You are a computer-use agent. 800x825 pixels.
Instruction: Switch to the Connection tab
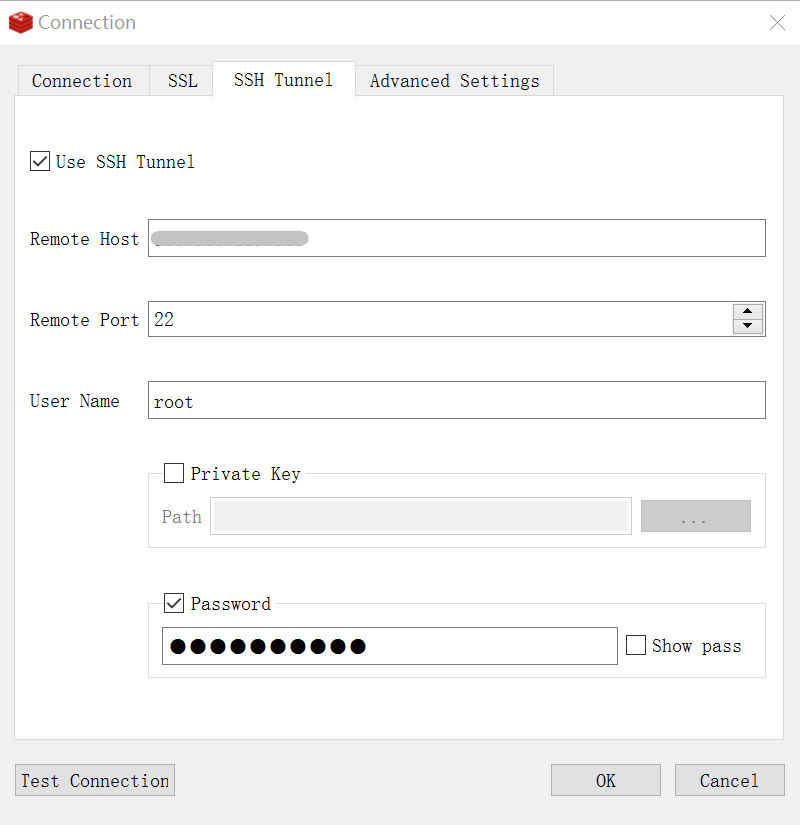82,81
